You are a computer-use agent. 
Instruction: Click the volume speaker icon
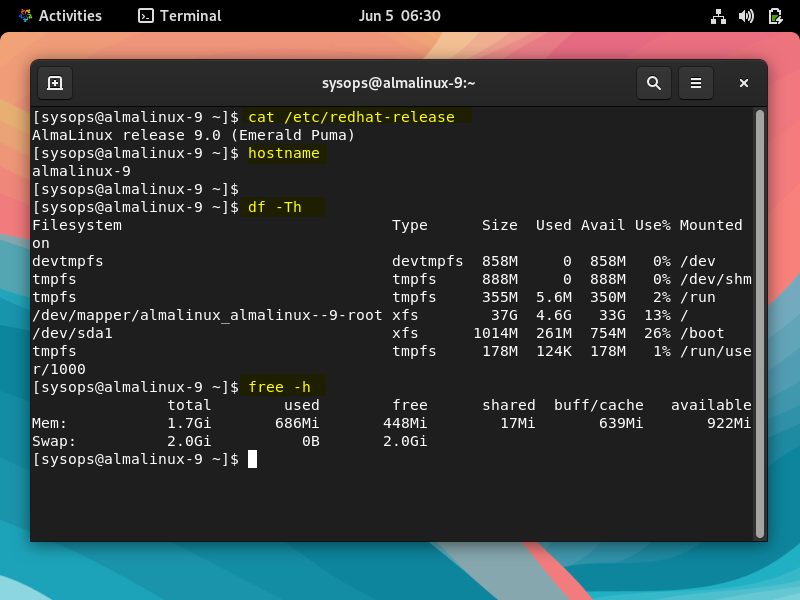click(746, 16)
